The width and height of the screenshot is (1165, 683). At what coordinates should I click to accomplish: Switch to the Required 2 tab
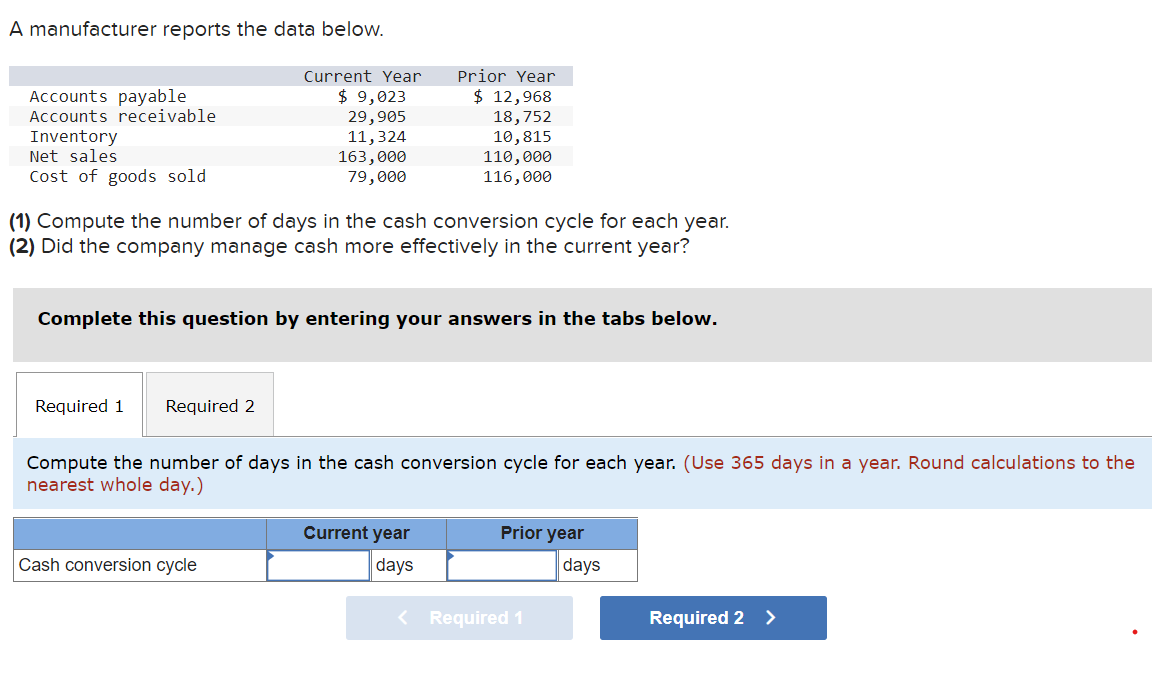click(x=209, y=405)
